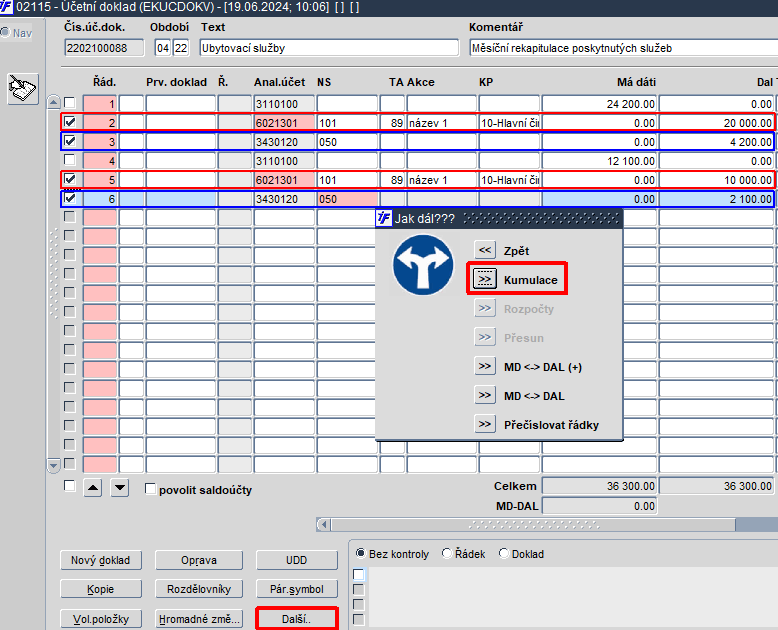Click the Hromadné změ... button
The image size is (778, 630).
pyautogui.click(x=199, y=619)
